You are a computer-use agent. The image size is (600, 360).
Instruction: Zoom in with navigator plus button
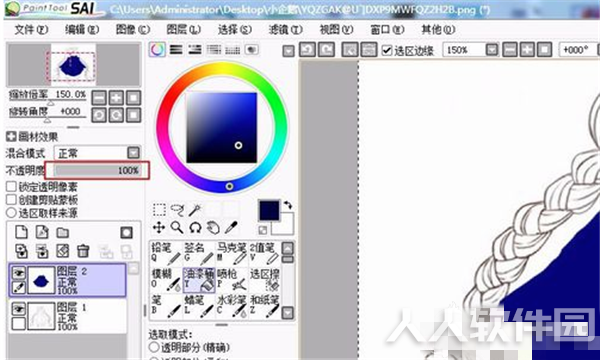point(116,98)
